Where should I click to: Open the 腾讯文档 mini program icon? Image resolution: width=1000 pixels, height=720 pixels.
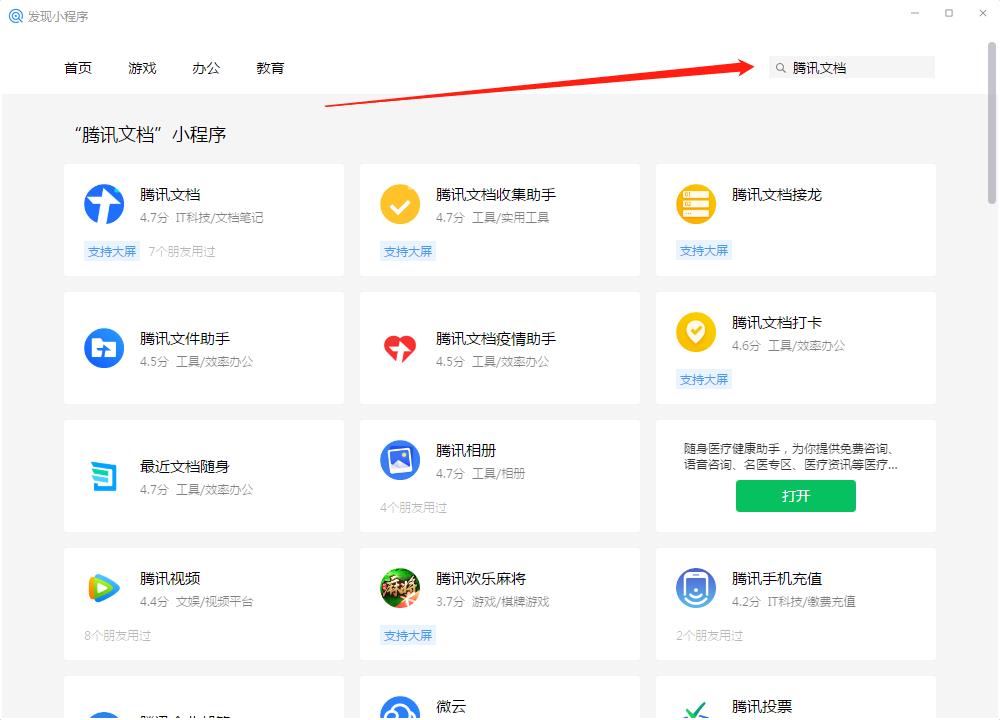pos(104,204)
